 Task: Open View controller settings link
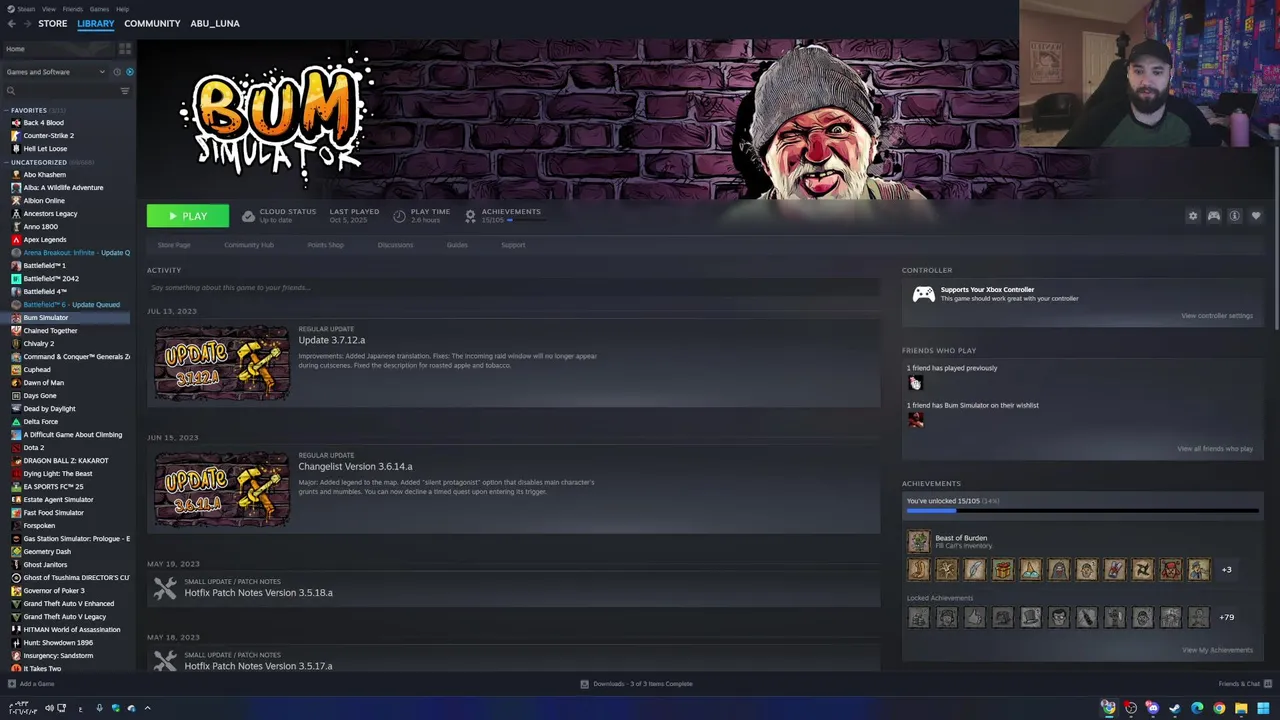[1217, 316]
